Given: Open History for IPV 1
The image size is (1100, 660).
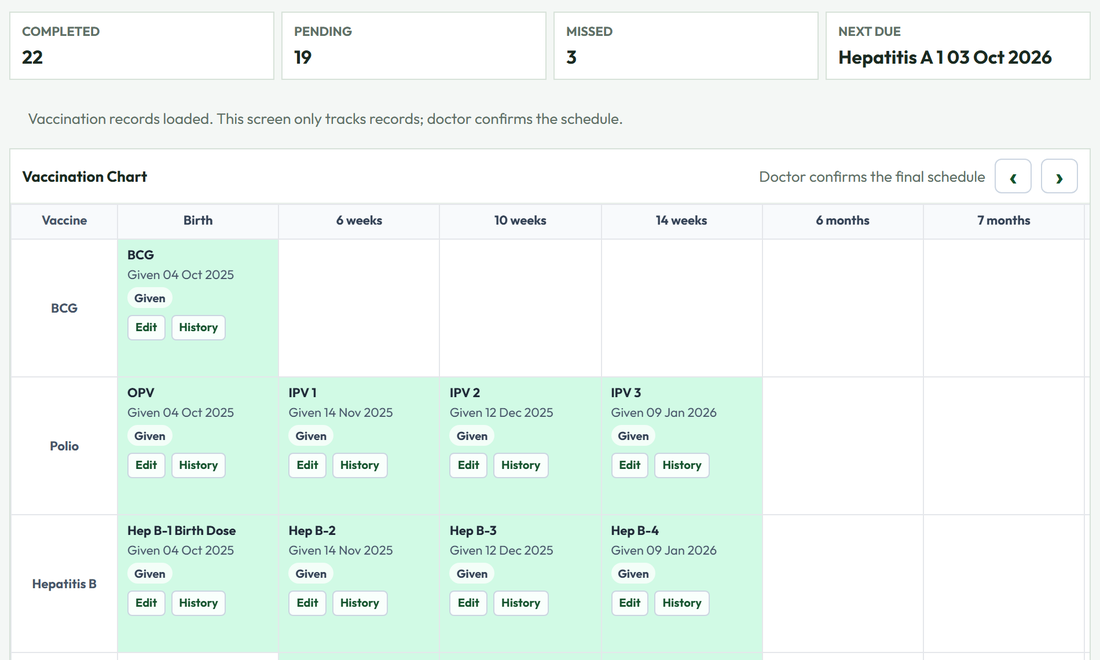Looking at the screenshot, I should (360, 465).
